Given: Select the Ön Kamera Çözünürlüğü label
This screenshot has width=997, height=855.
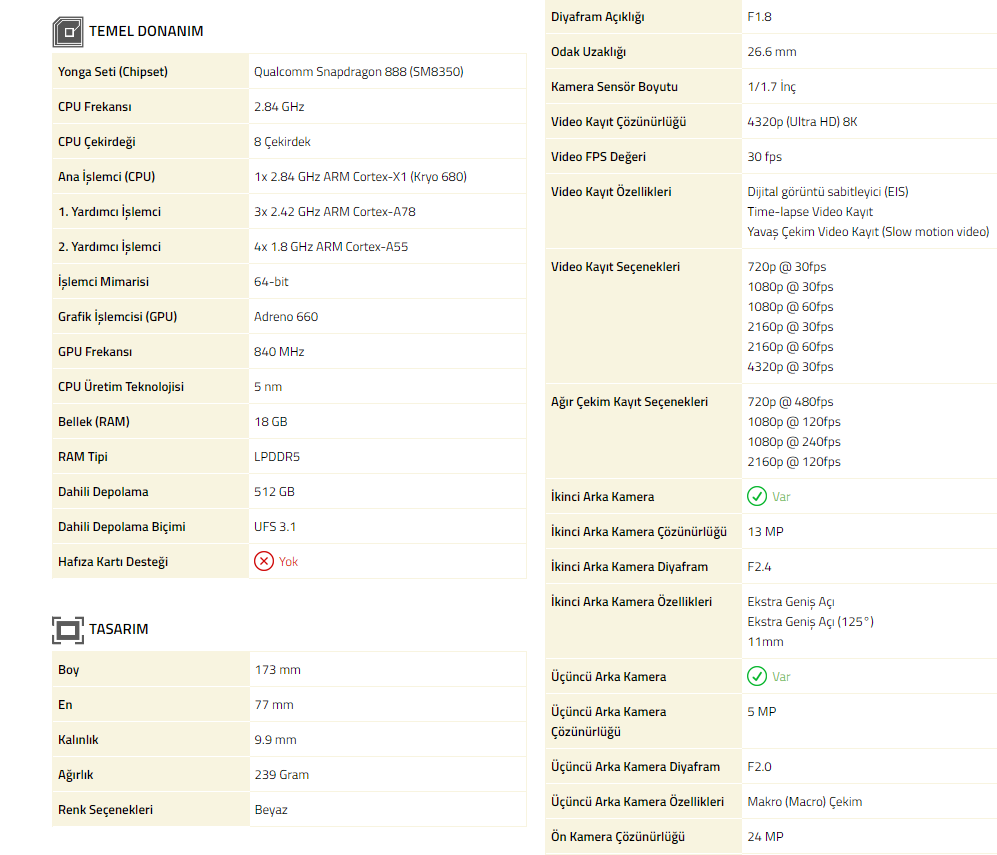Looking at the screenshot, I should tap(618, 837).
